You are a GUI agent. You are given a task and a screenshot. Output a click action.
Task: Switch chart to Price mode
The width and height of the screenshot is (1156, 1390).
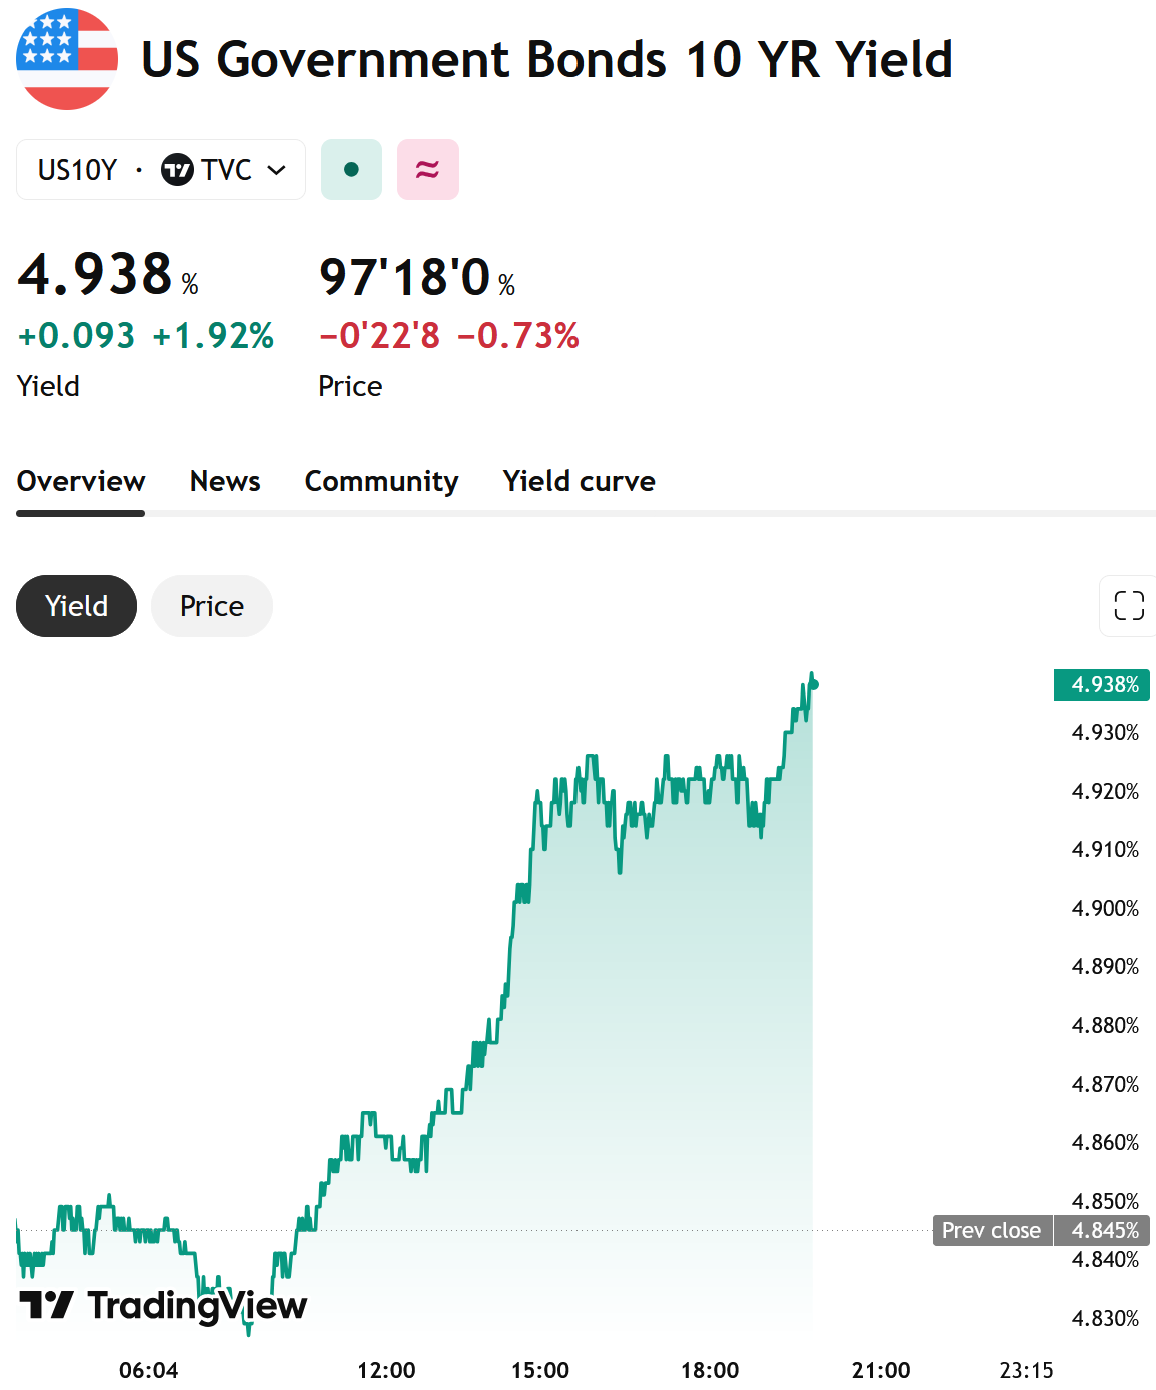pos(212,606)
